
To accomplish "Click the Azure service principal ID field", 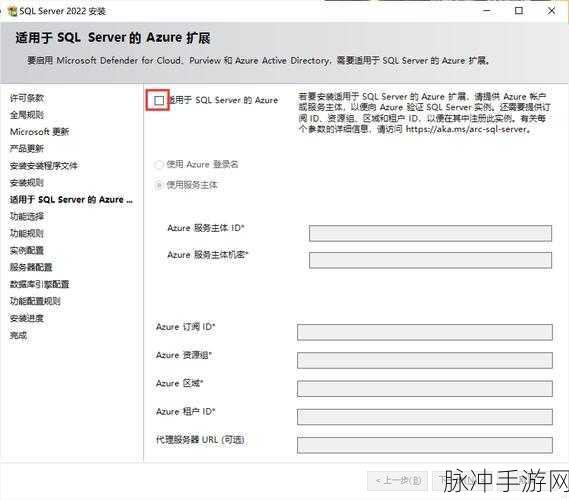I will click(430, 233).
